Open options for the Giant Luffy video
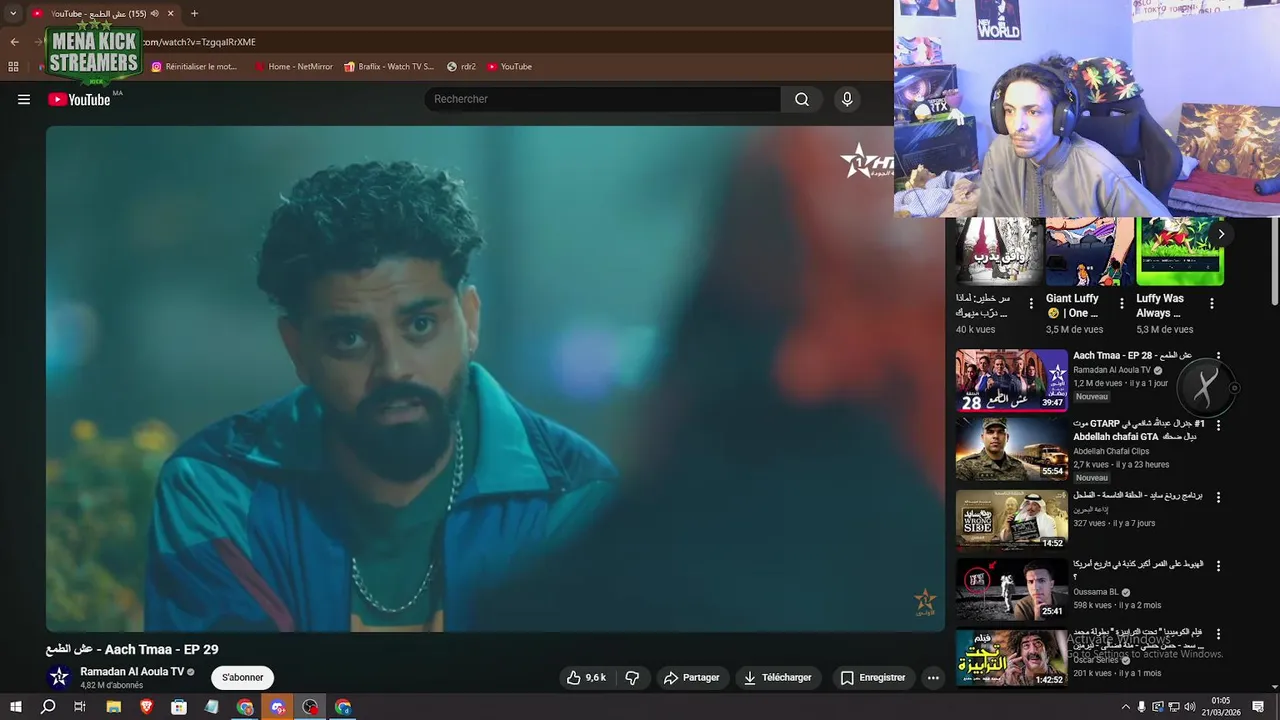 pos(1121,303)
